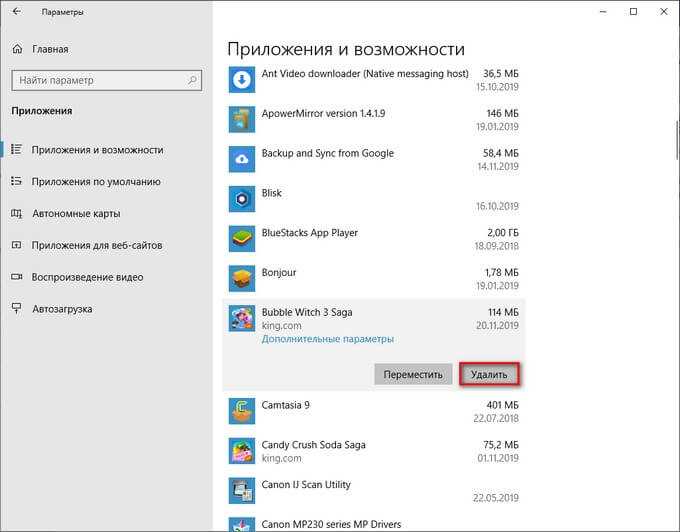
Task: Open the Автозагрузка section
Action: pos(62,309)
